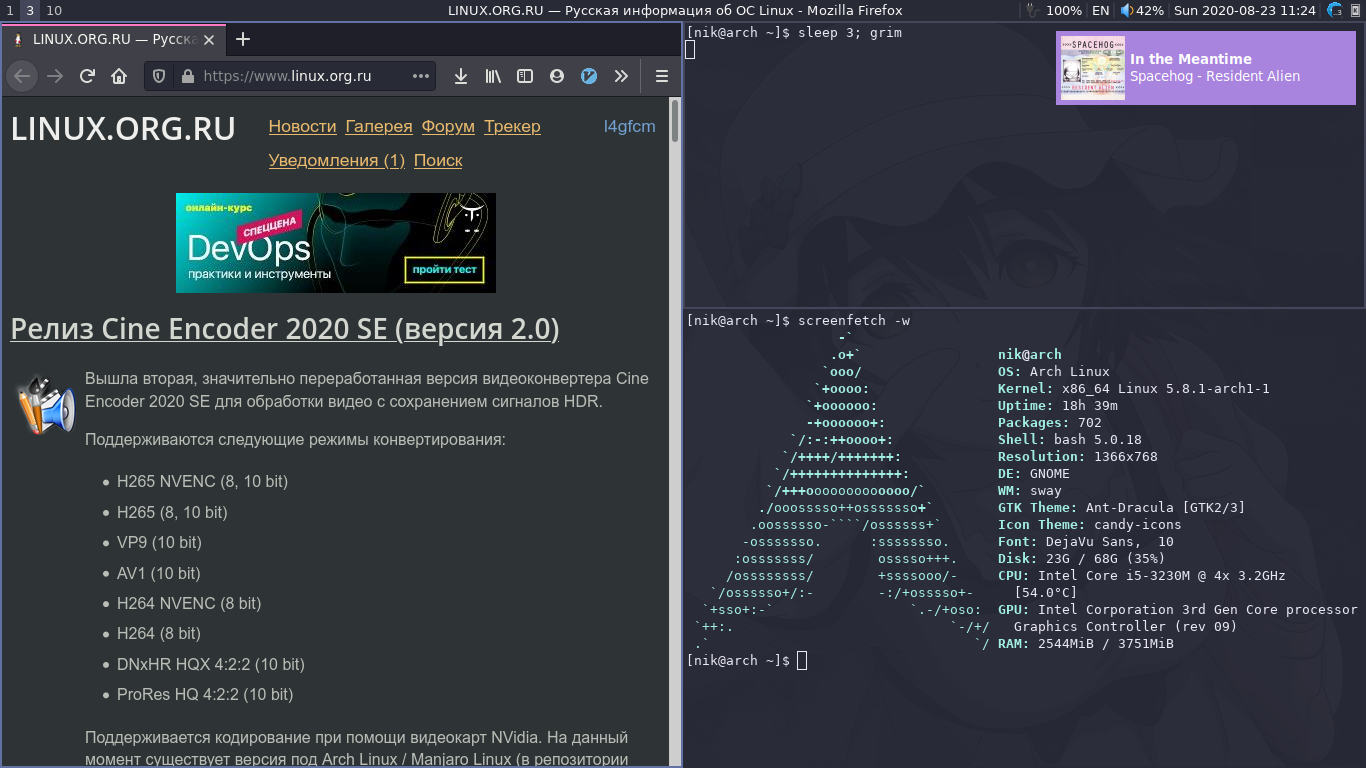The height and width of the screenshot is (768, 1366).
Task: Open the Трекер link
Action: click(x=512, y=126)
